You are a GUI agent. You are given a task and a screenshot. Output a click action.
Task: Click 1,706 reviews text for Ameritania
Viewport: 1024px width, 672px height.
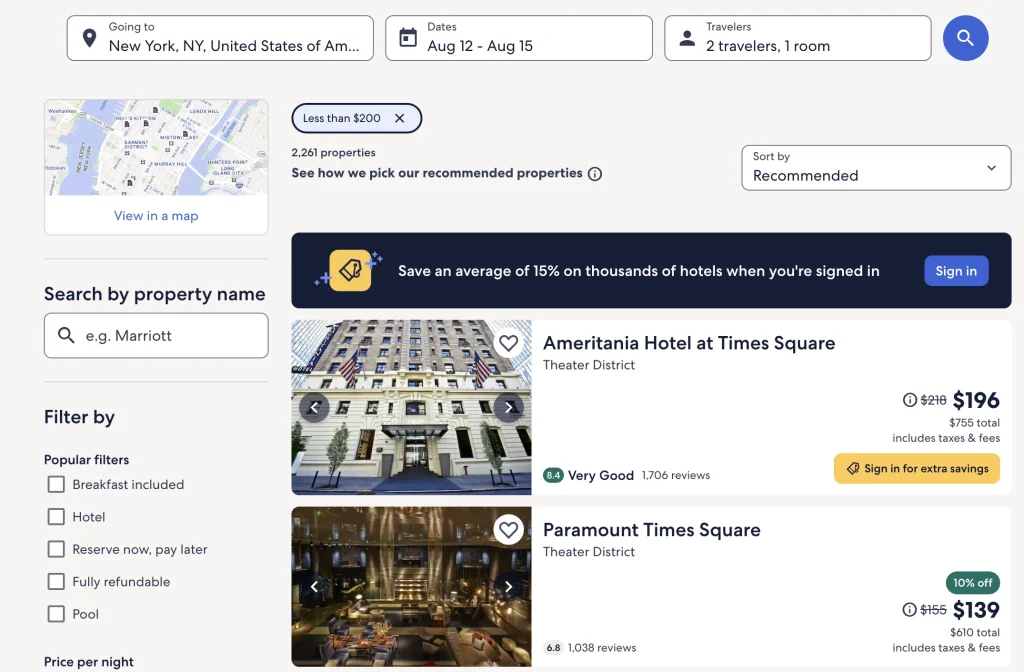675,475
